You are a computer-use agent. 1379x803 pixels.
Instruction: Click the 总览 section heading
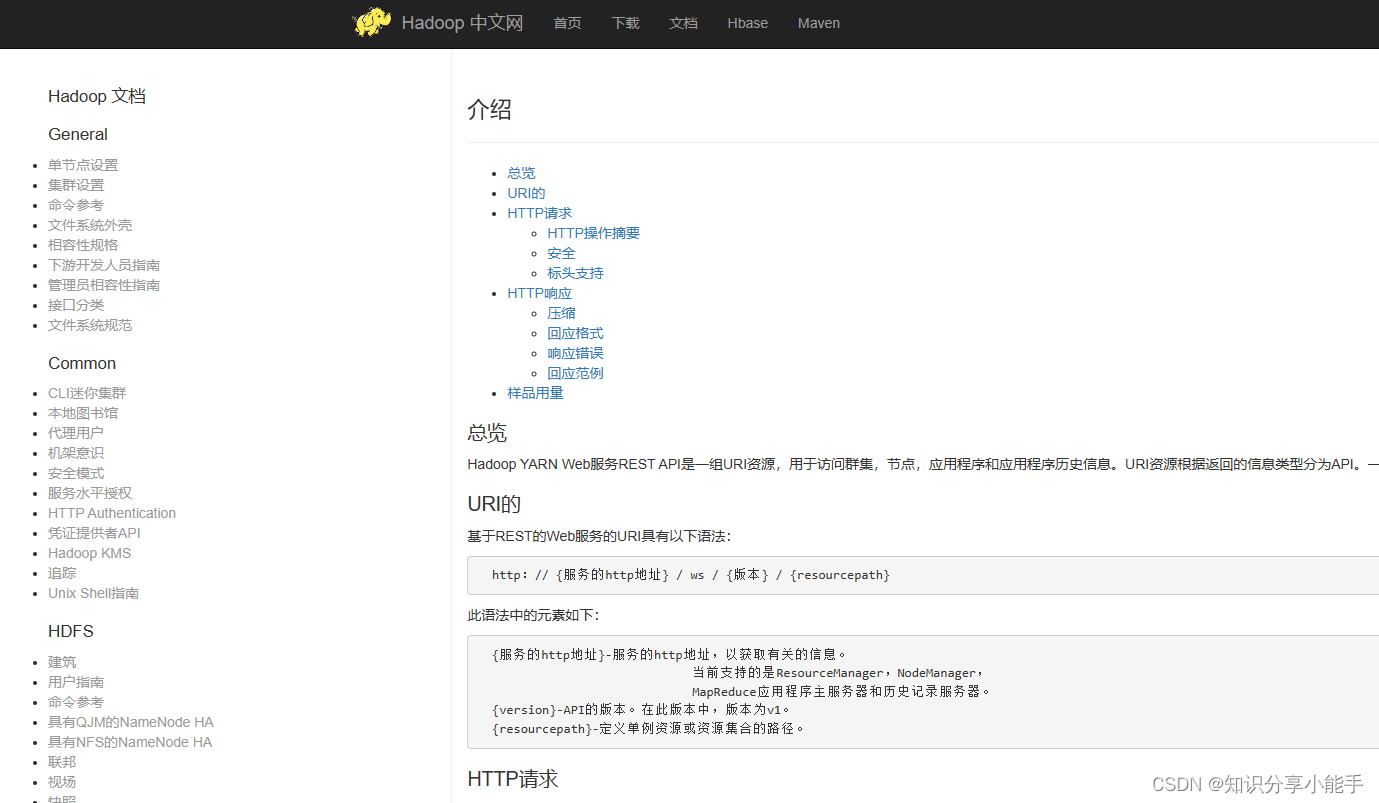click(487, 433)
